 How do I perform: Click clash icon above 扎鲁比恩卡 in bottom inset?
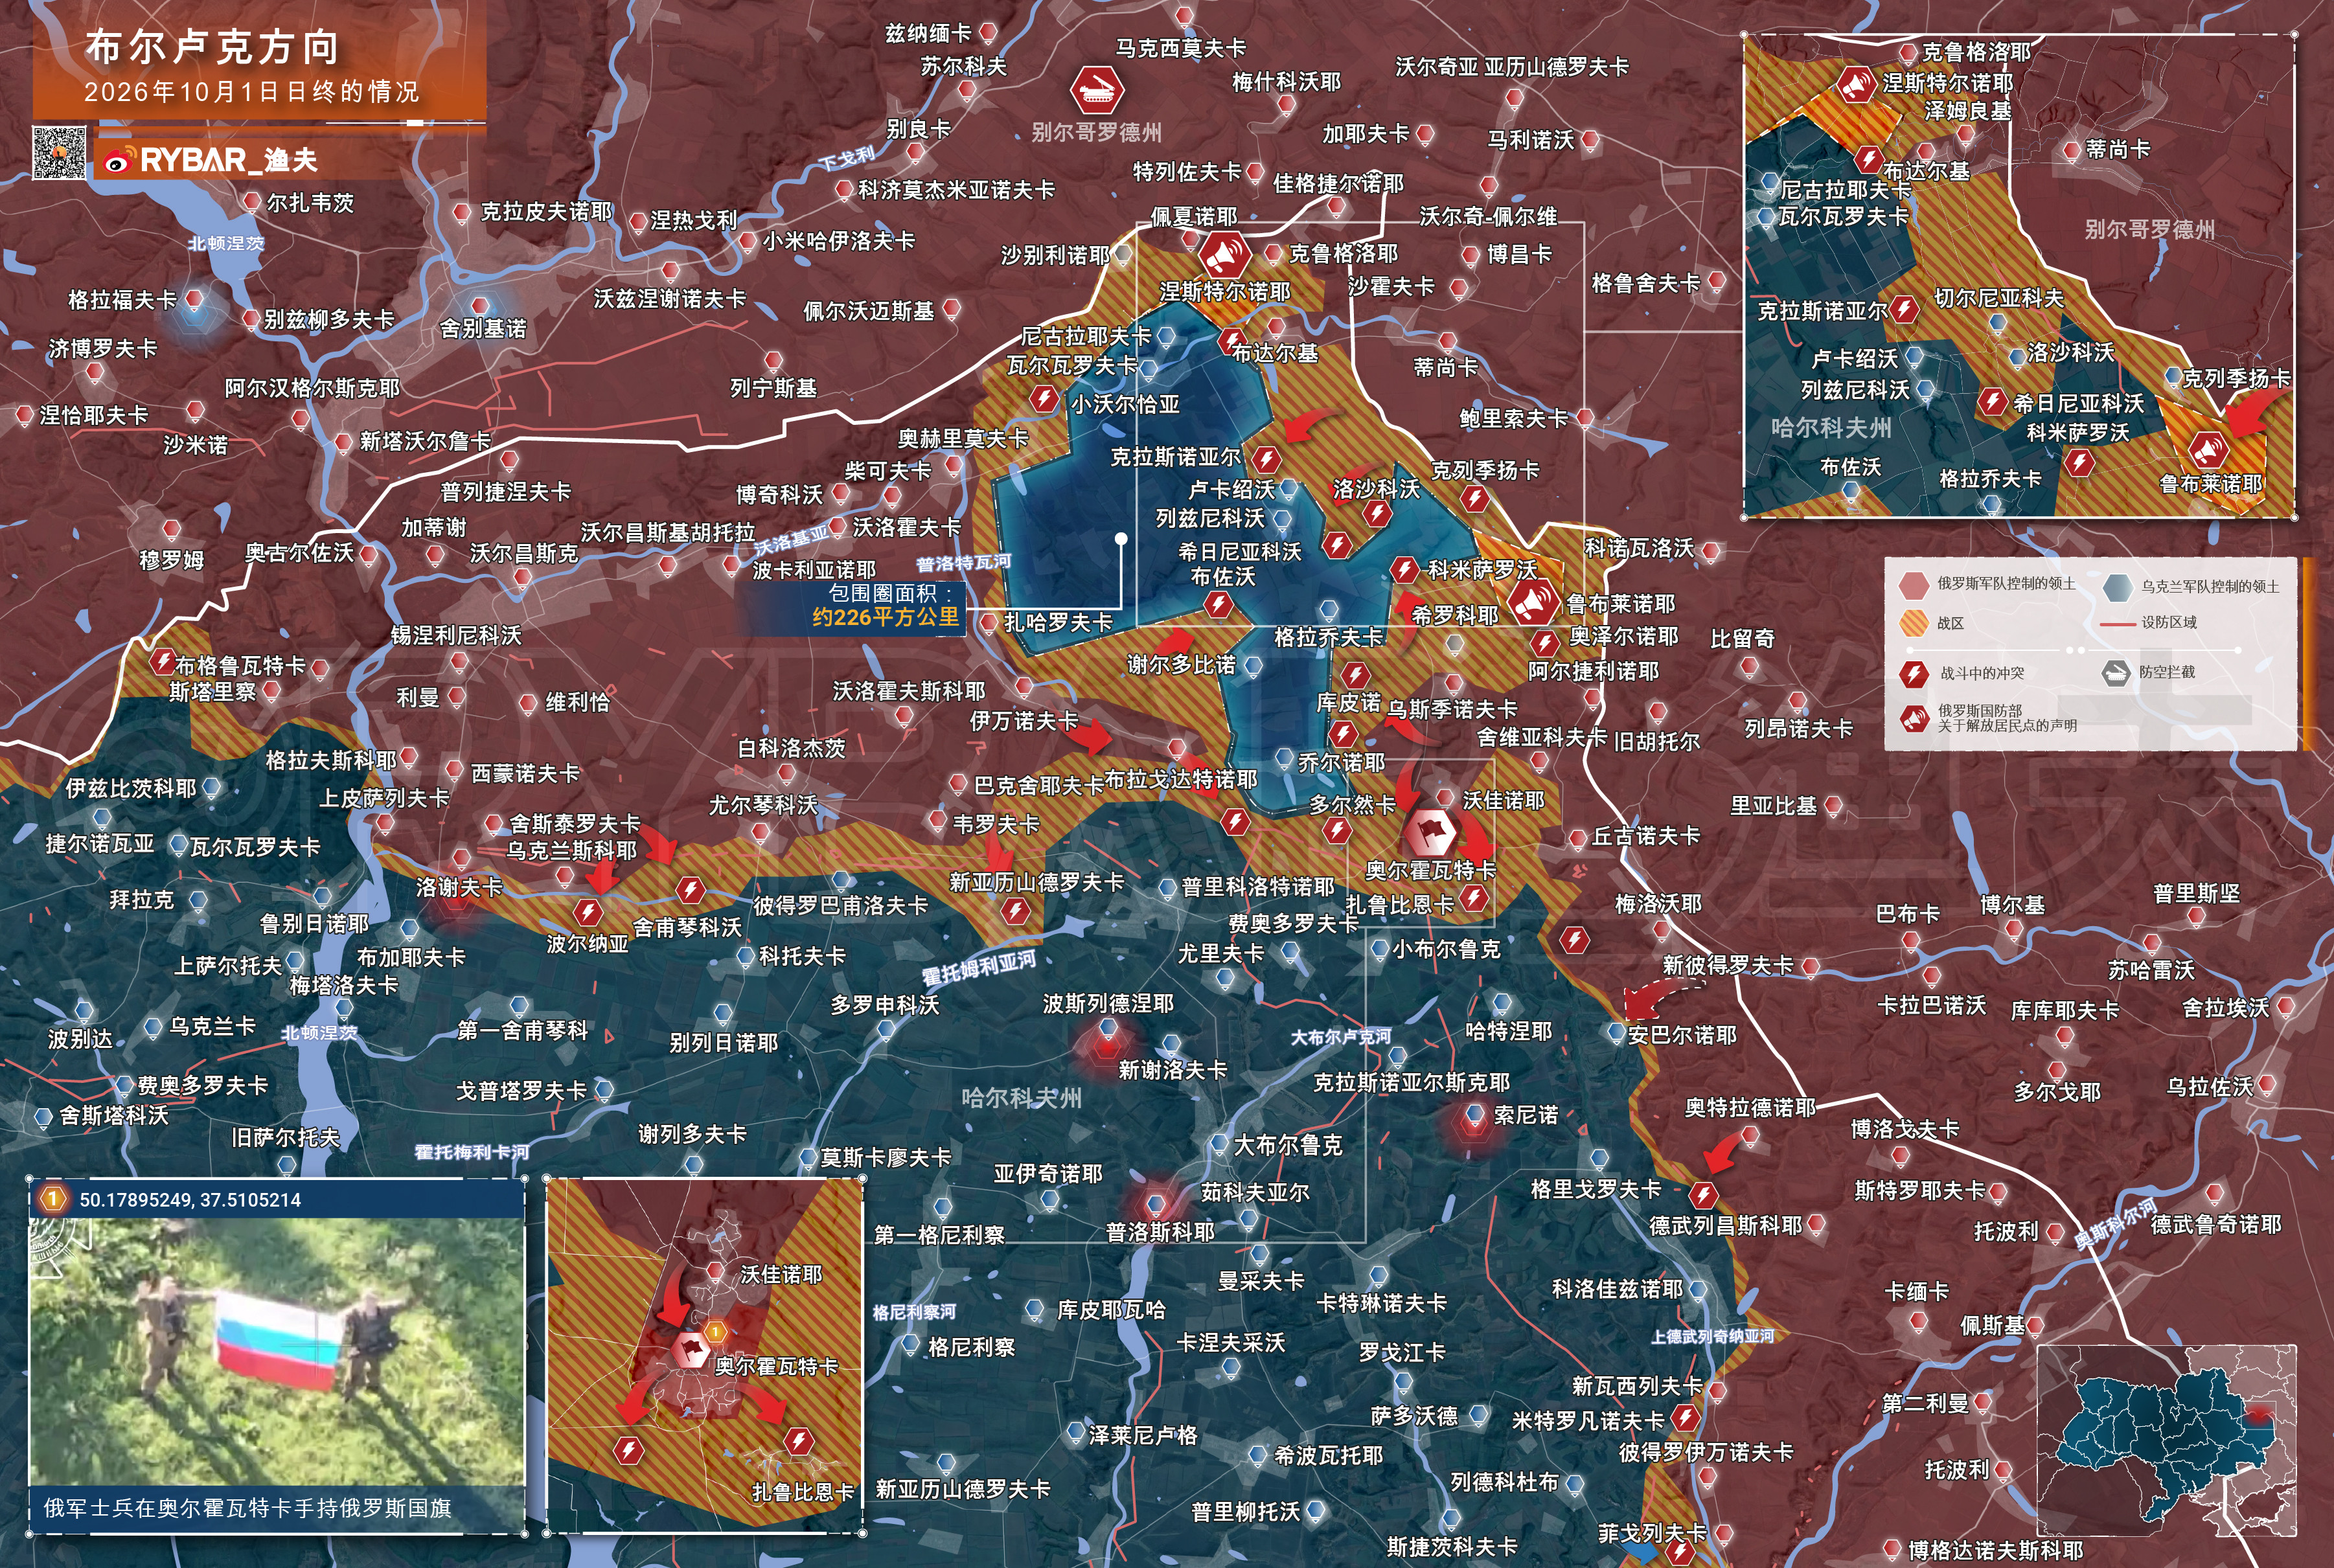(797, 1441)
